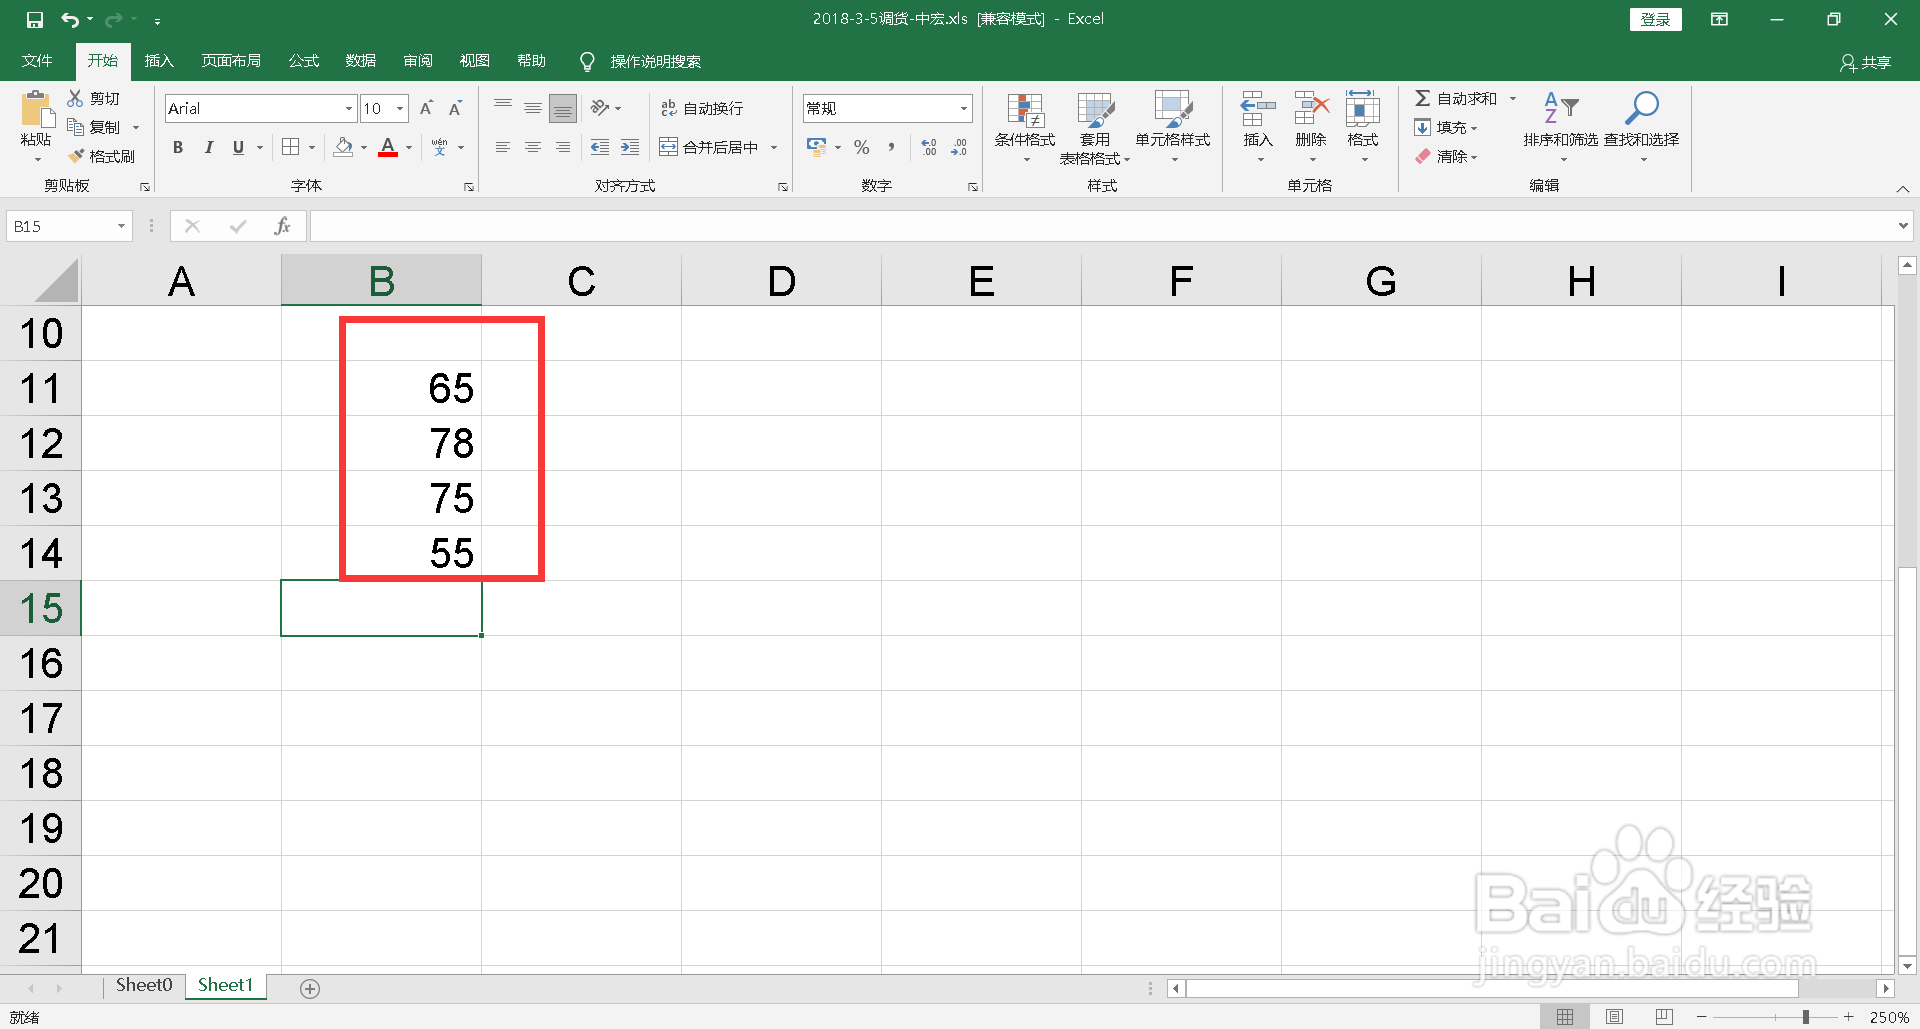The image size is (1920, 1029).
Task: Toggle Wrap Text (自动换行)
Action: click(702, 108)
